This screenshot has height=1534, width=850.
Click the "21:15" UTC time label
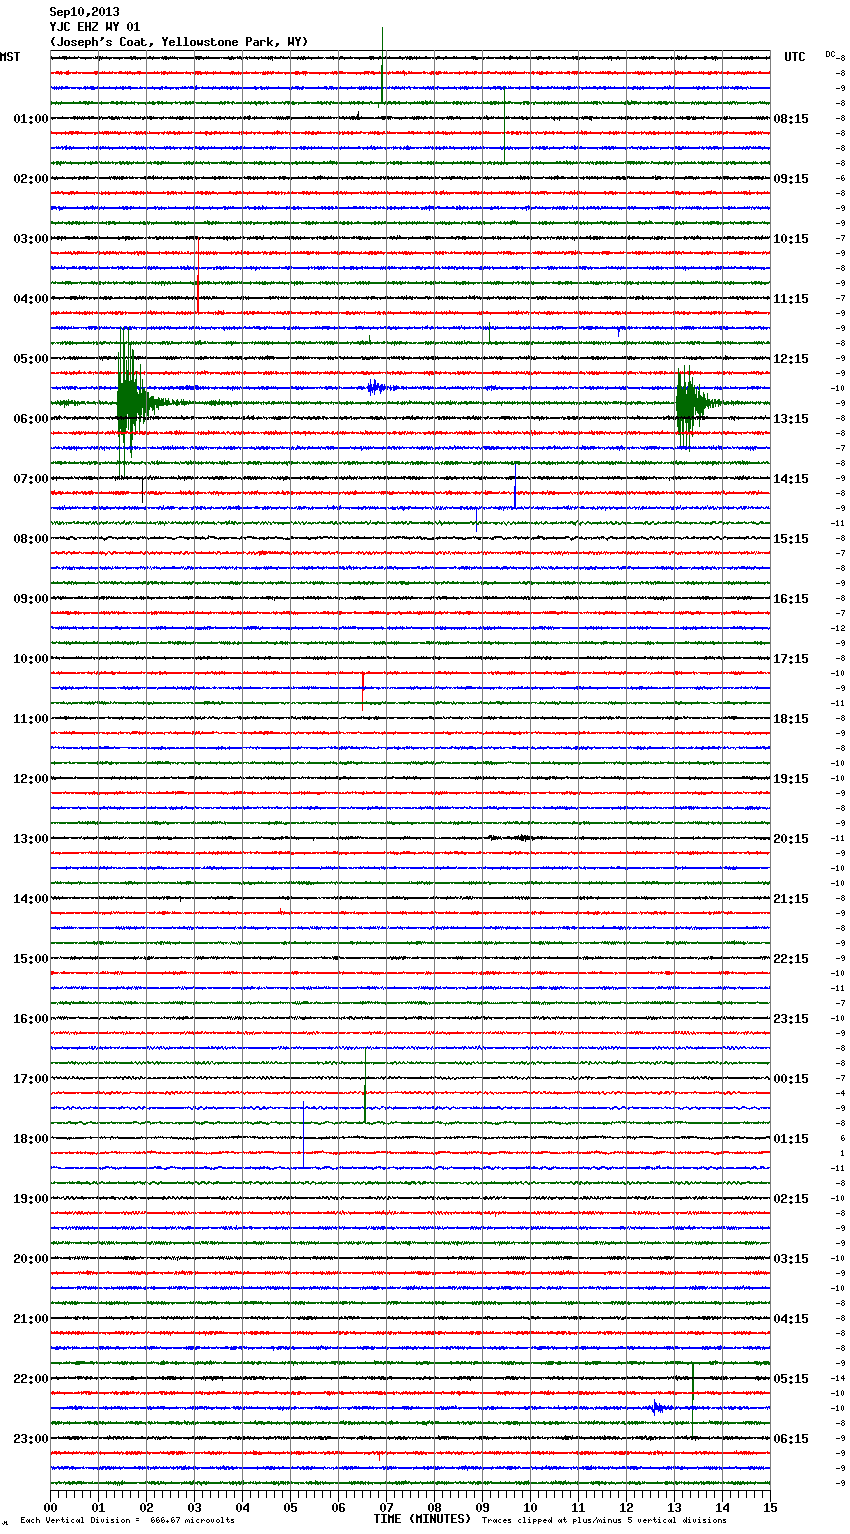tap(791, 899)
